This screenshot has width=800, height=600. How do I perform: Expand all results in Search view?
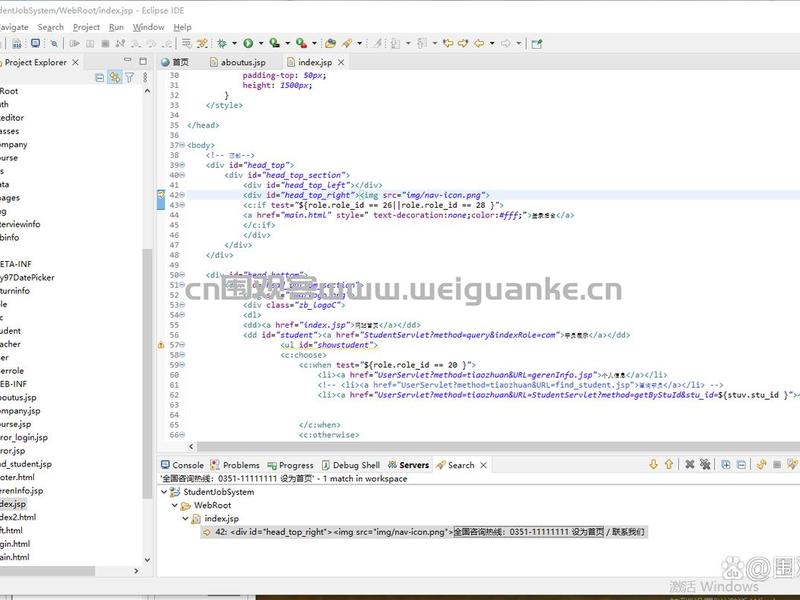point(726,464)
